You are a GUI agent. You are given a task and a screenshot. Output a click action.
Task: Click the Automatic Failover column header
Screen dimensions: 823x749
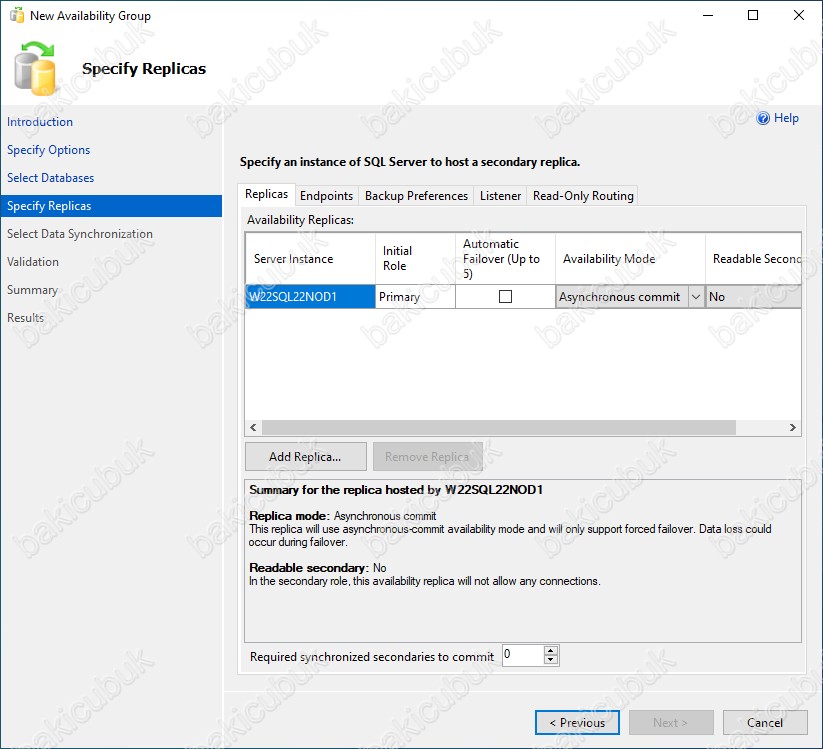click(505, 259)
